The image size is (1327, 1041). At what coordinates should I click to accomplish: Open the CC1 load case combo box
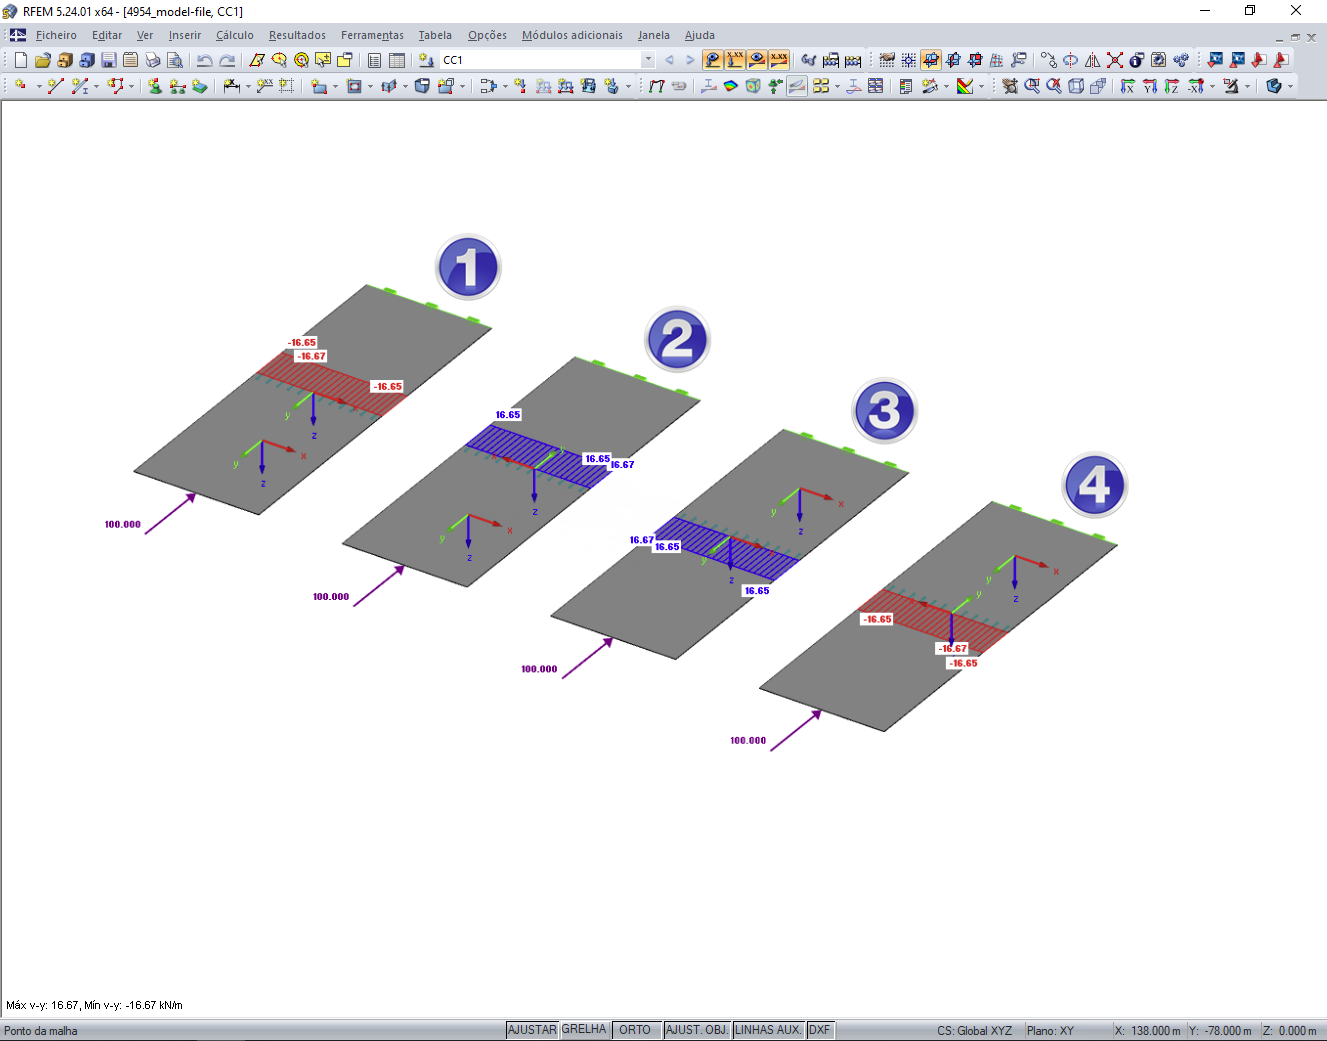point(548,60)
